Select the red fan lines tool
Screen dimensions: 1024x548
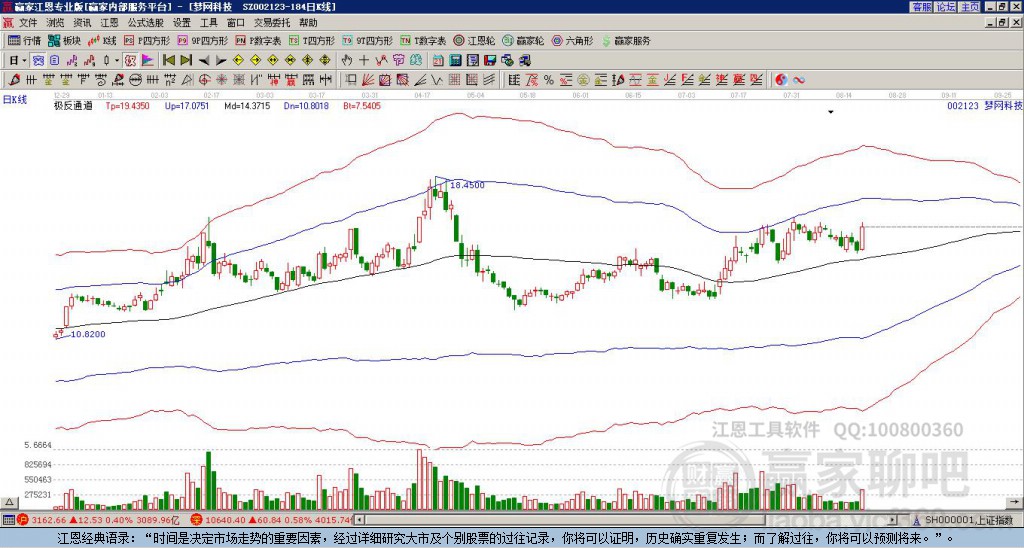[367, 80]
